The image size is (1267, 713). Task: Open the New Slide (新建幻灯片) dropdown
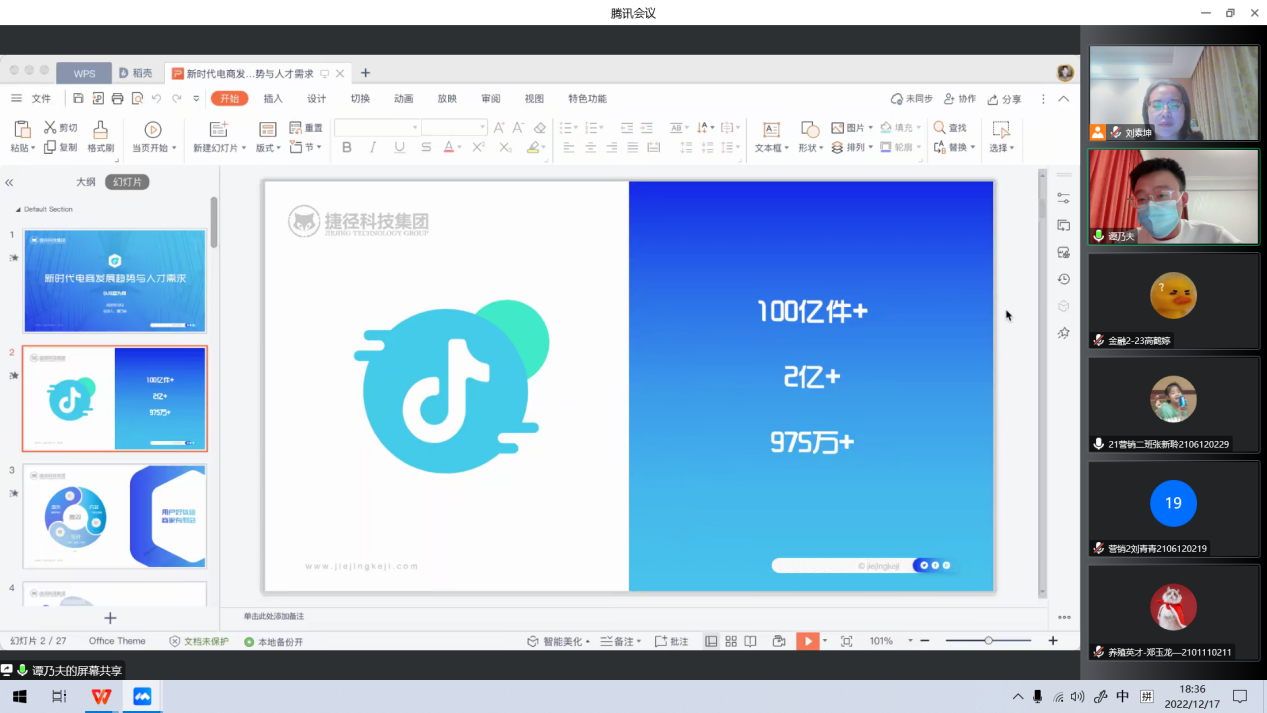(x=220, y=148)
